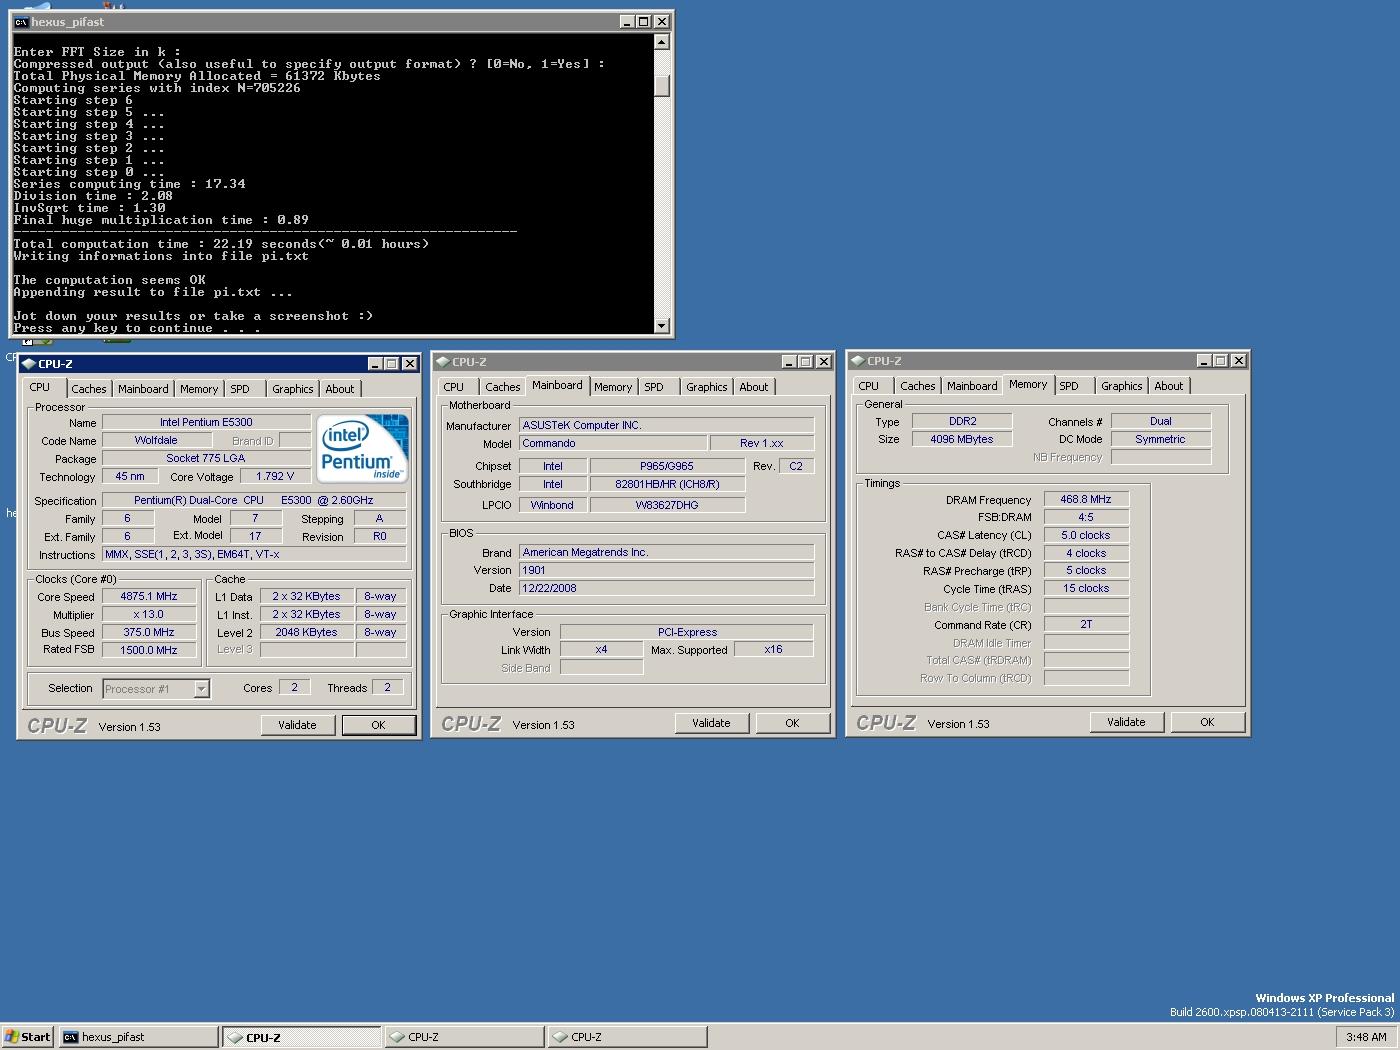Open the Windows Start menu
Screen dimensions: 1400x1050
[28, 1037]
